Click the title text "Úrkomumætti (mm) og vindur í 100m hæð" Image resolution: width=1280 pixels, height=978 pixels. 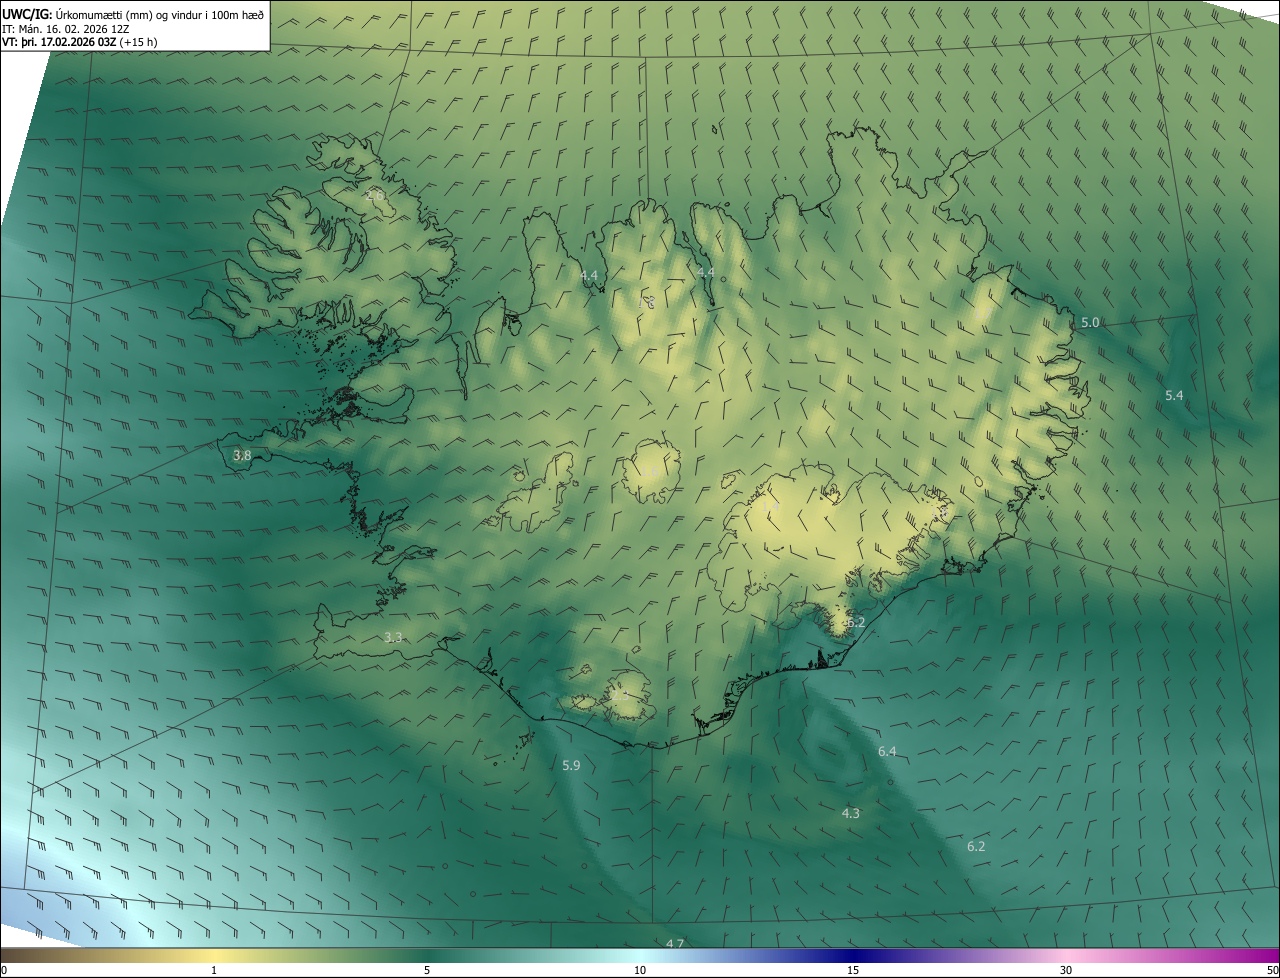[x=159, y=14]
